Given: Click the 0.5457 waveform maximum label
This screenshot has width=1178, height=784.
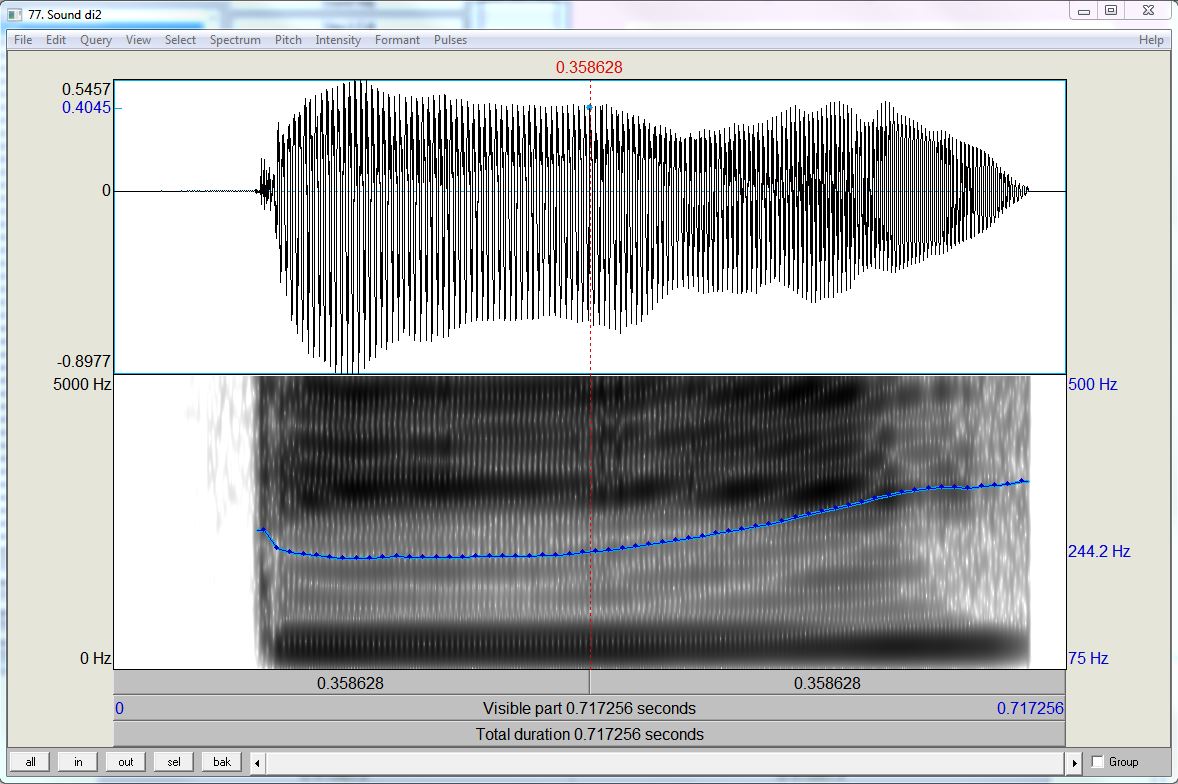Looking at the screenshot, I should click(x=86, y=89).
